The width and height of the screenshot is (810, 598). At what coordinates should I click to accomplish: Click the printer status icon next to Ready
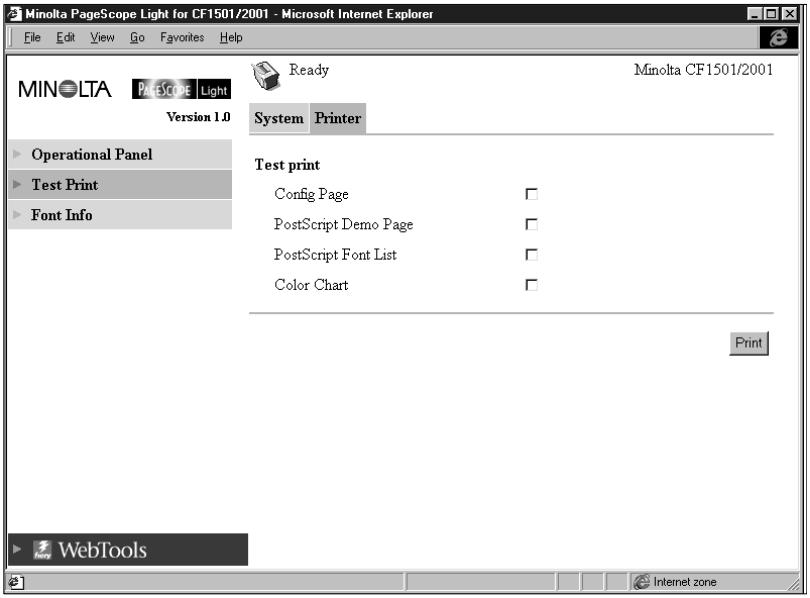click(x=266, y=75)
